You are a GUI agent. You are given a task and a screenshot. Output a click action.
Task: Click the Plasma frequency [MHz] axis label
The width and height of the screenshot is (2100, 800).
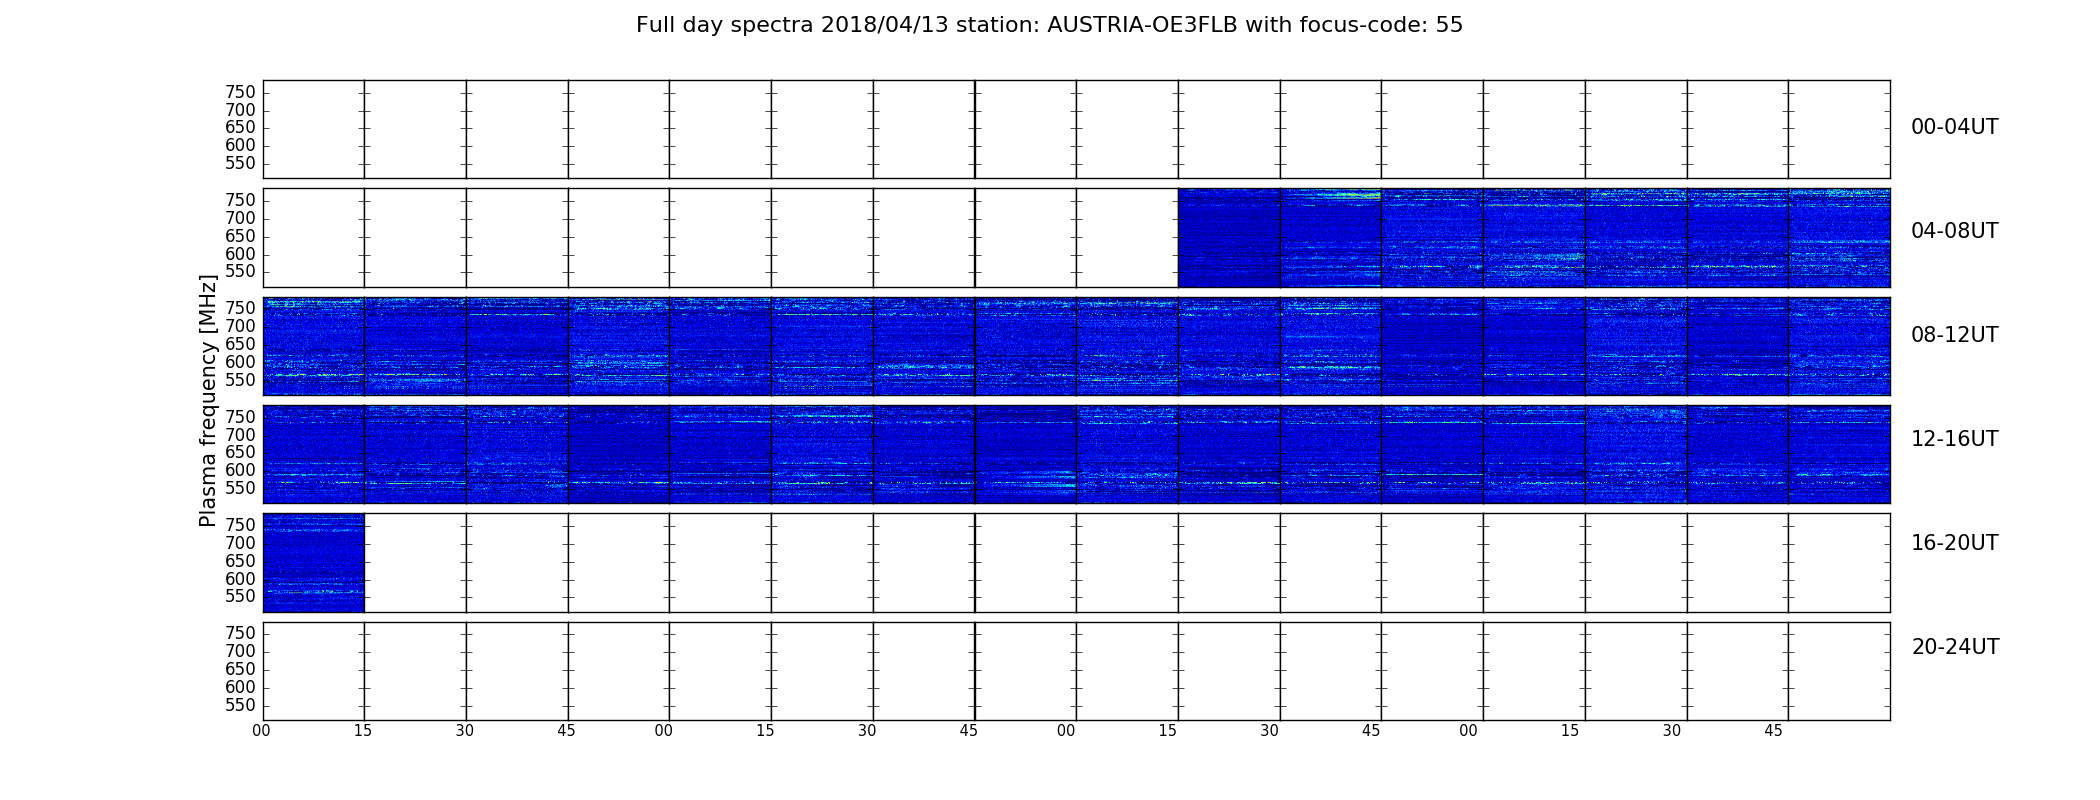(208, 400)
